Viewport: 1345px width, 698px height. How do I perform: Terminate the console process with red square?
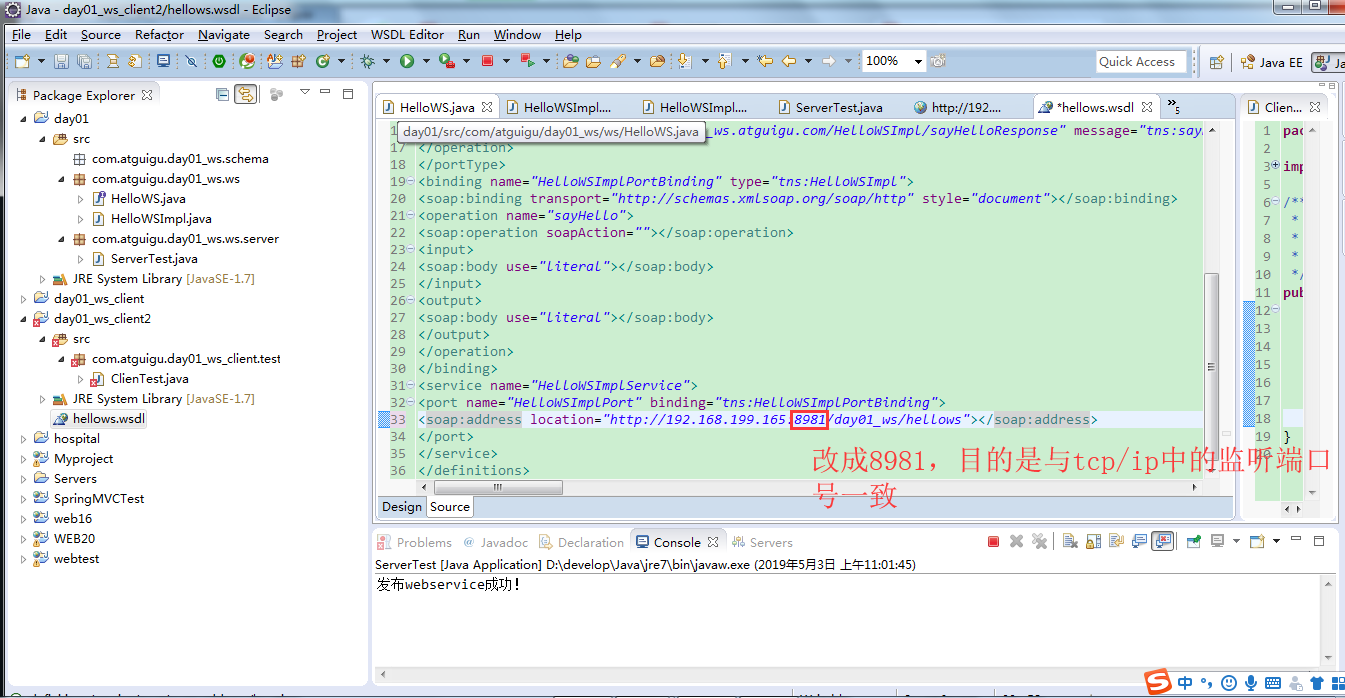click(x=993, y=541)
